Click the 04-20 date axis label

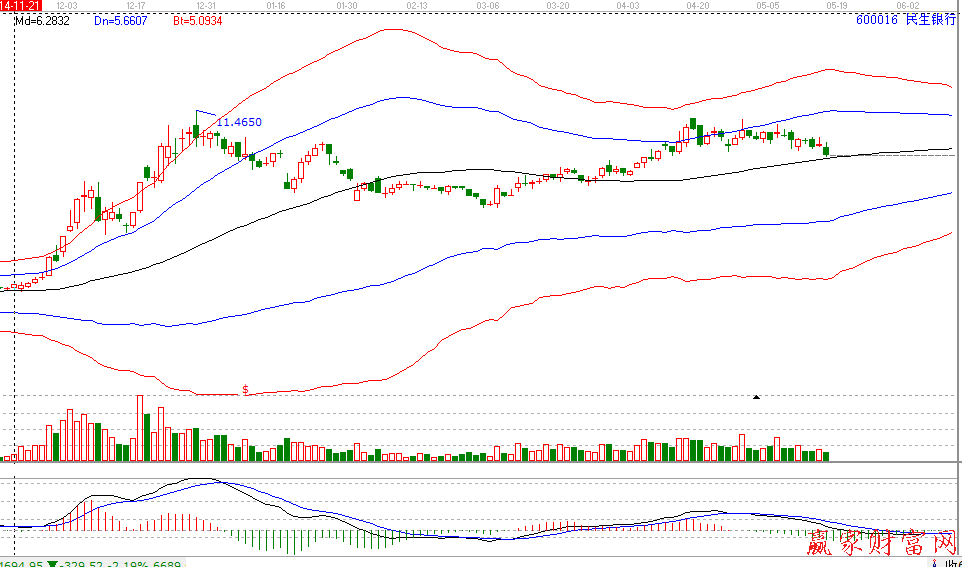pos(699,6)
